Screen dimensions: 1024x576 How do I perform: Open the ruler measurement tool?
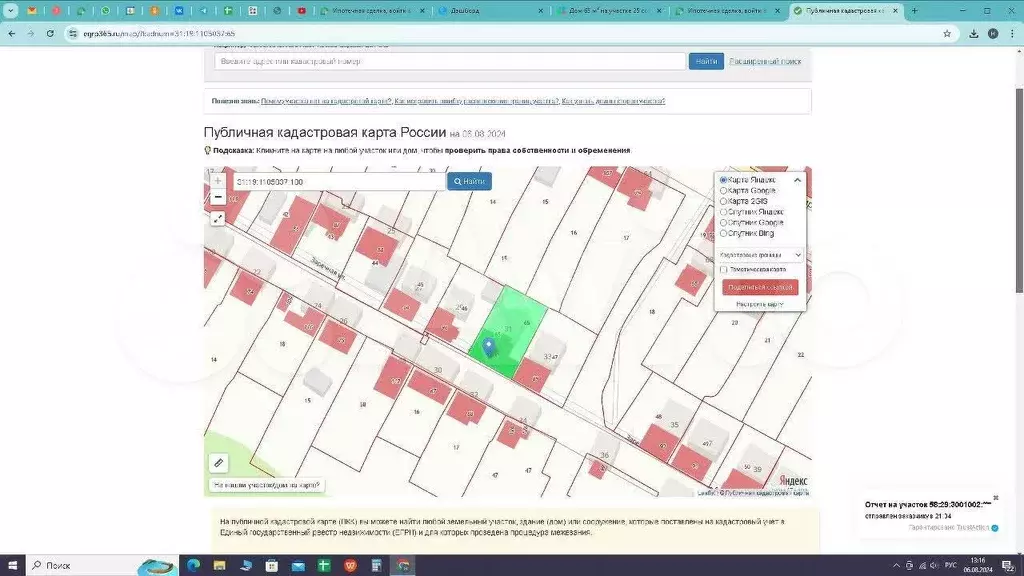[x=219, y=463]
